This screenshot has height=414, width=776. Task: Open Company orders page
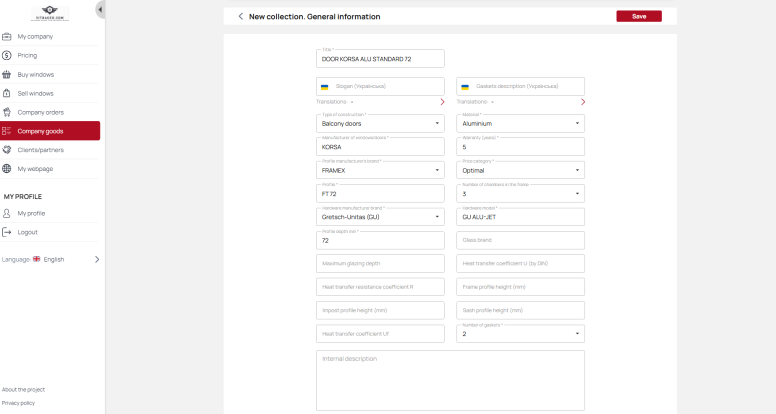tap(50, 112)
